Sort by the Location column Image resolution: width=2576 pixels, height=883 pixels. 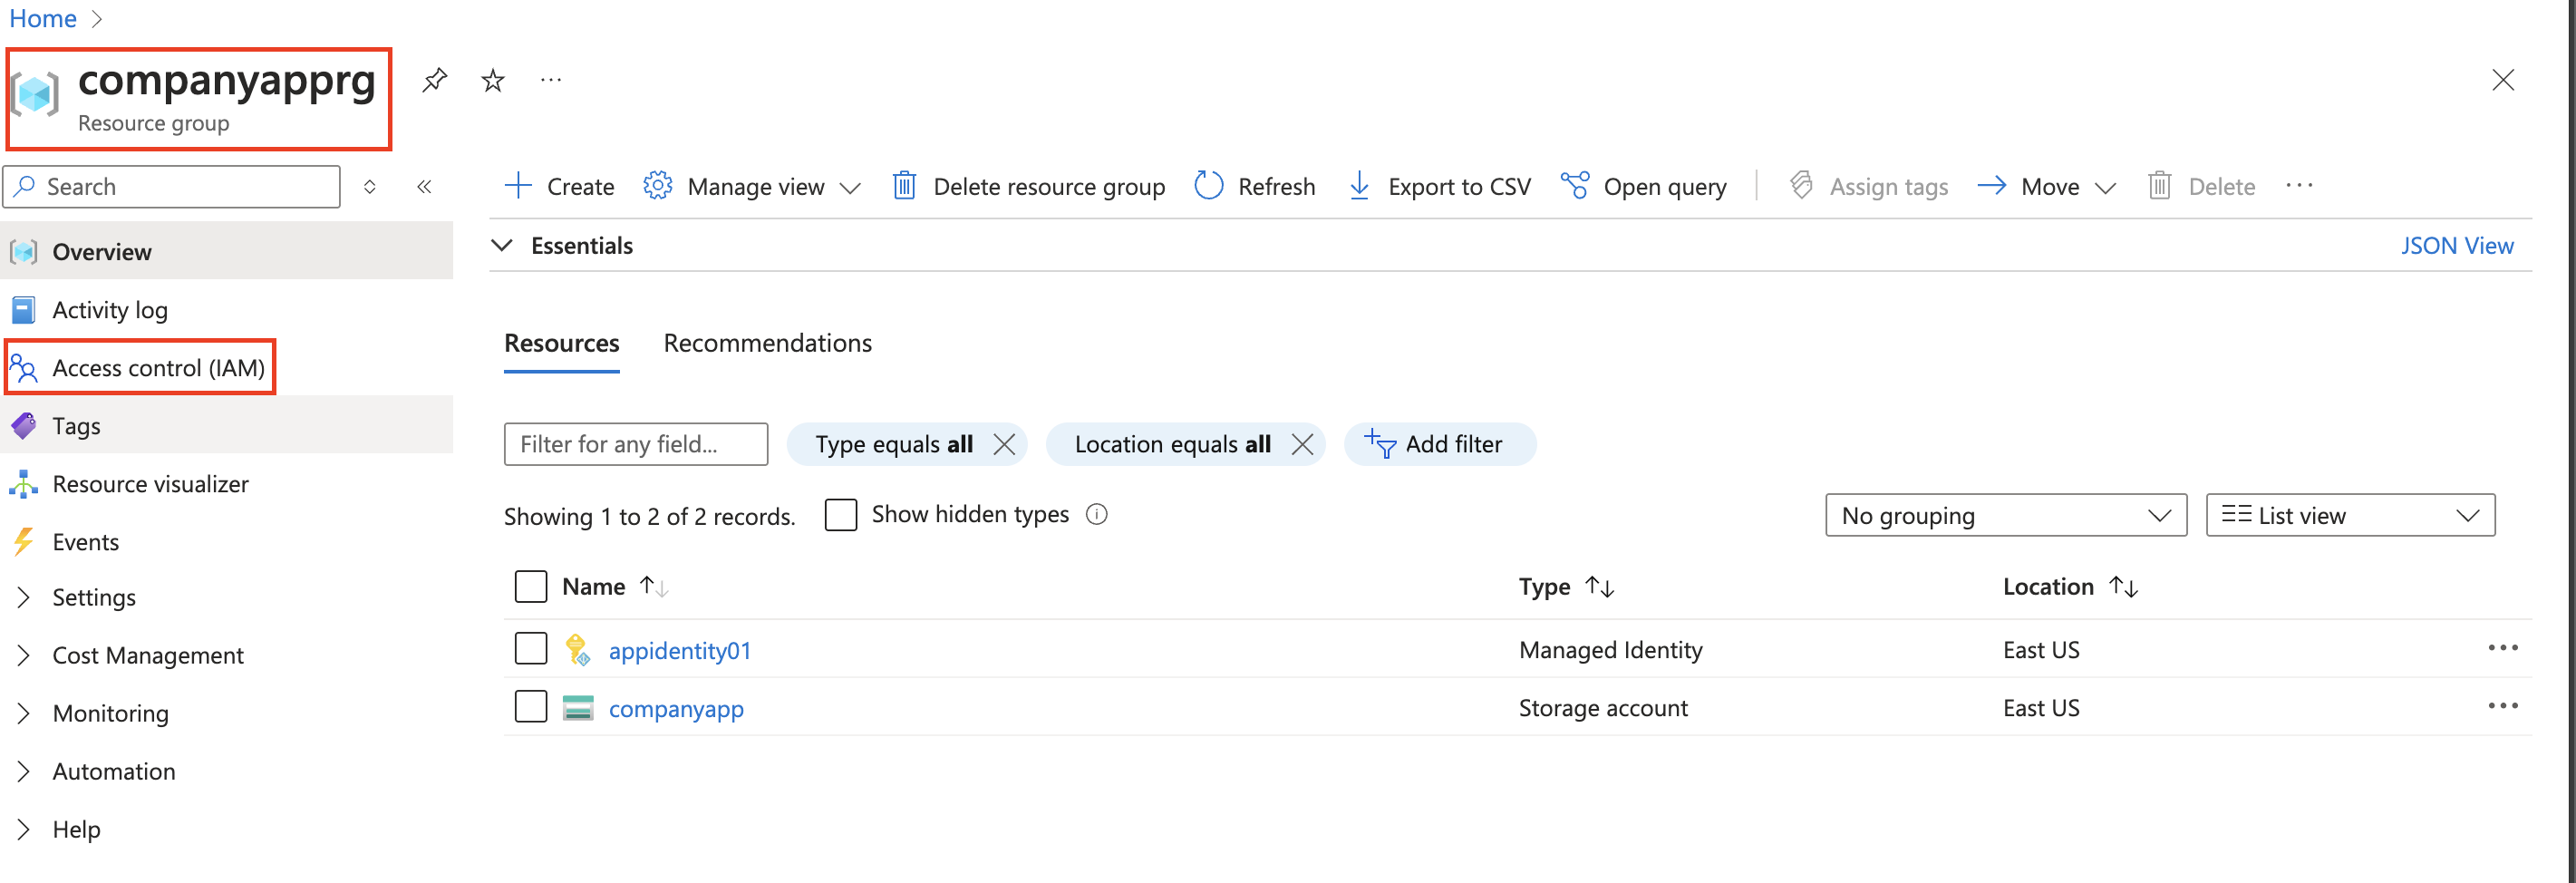tap(2069, 587)
